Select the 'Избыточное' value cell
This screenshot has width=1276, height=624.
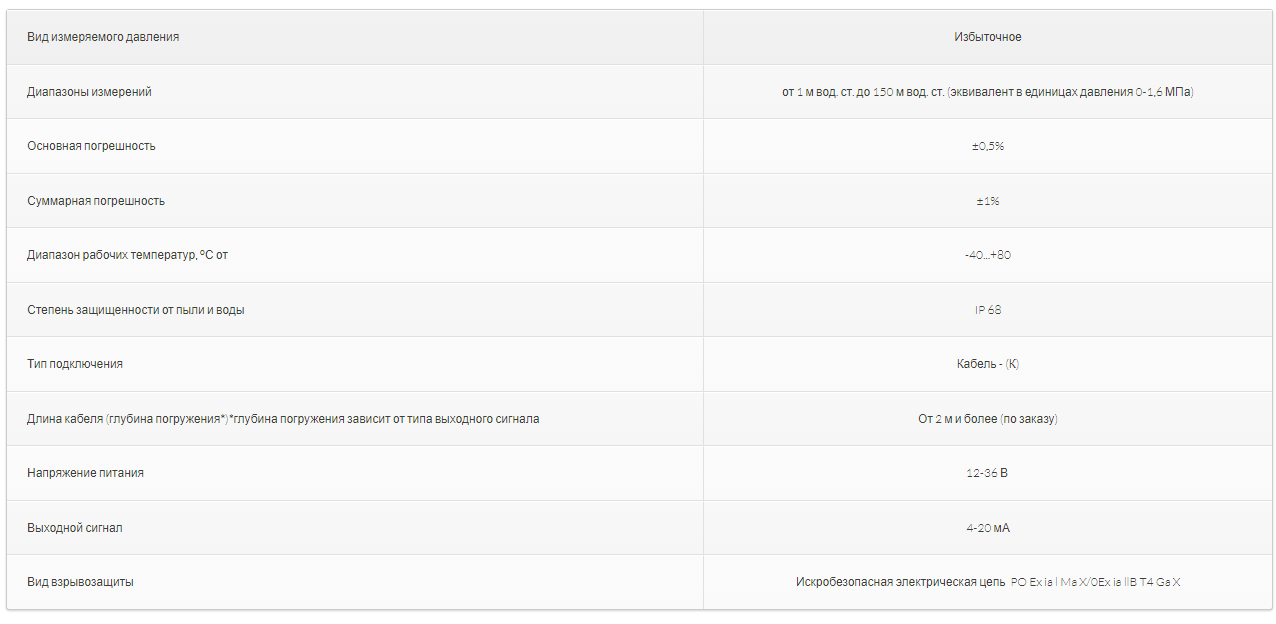[987, 37]
